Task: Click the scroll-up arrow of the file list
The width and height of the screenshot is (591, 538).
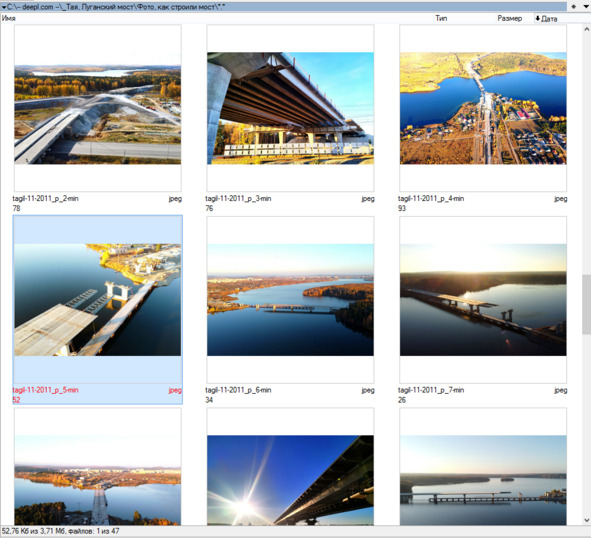Action: pyautogui.click(x=586, y=29)
